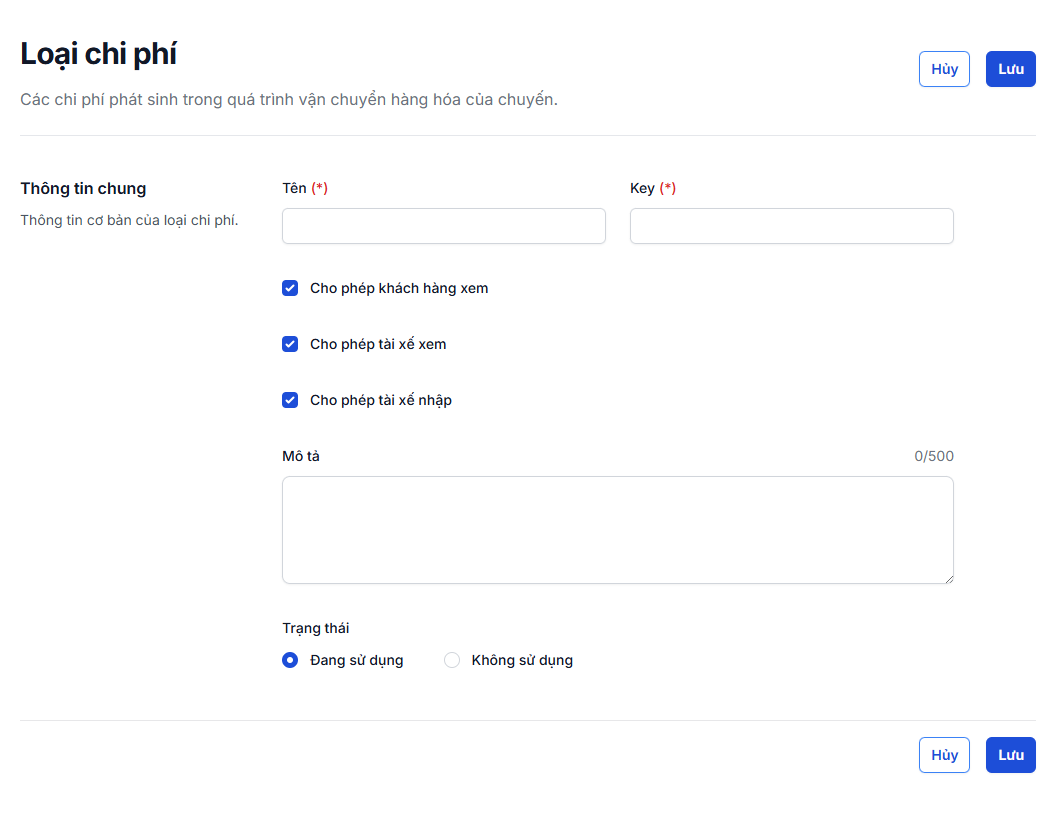Viewport: 1063px width, 814px height.
Task: Uncheck the 'Cho phép khách hàng xem' checkbox
Action: tap(290, 288)
